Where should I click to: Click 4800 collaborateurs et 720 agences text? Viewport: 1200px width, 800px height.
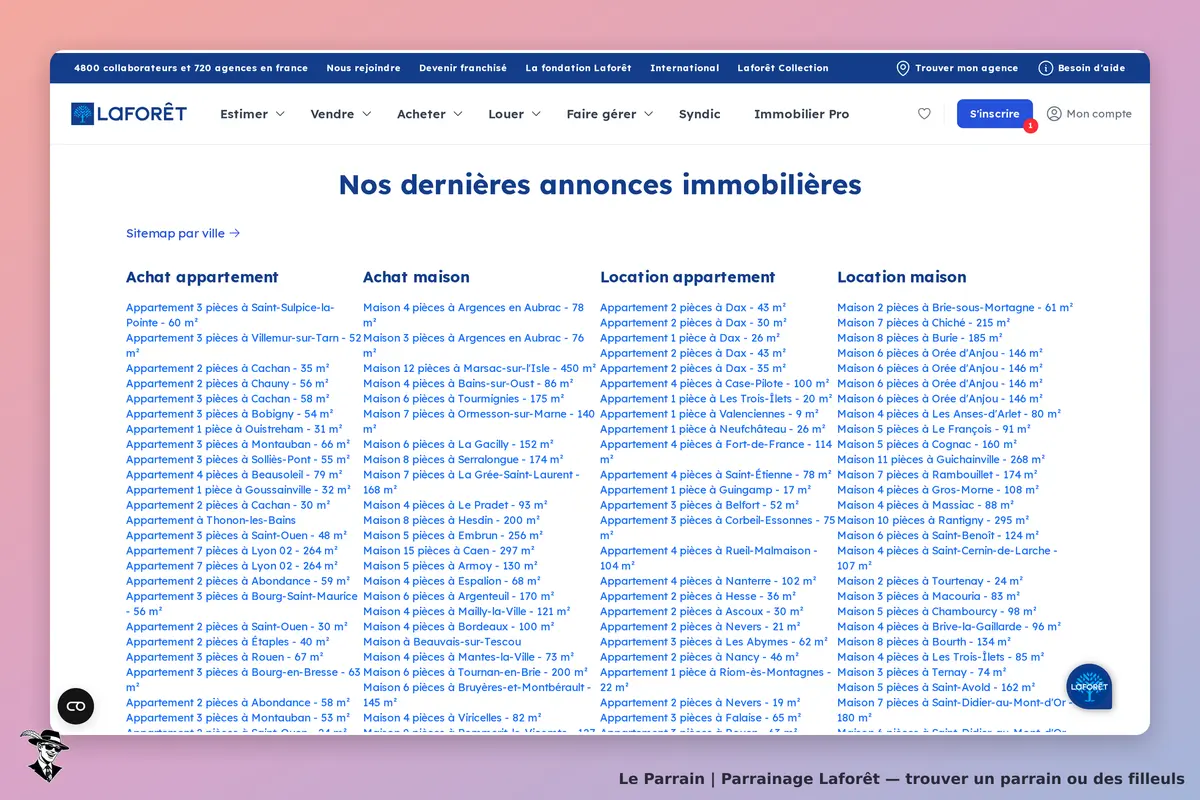pos(191,68)
